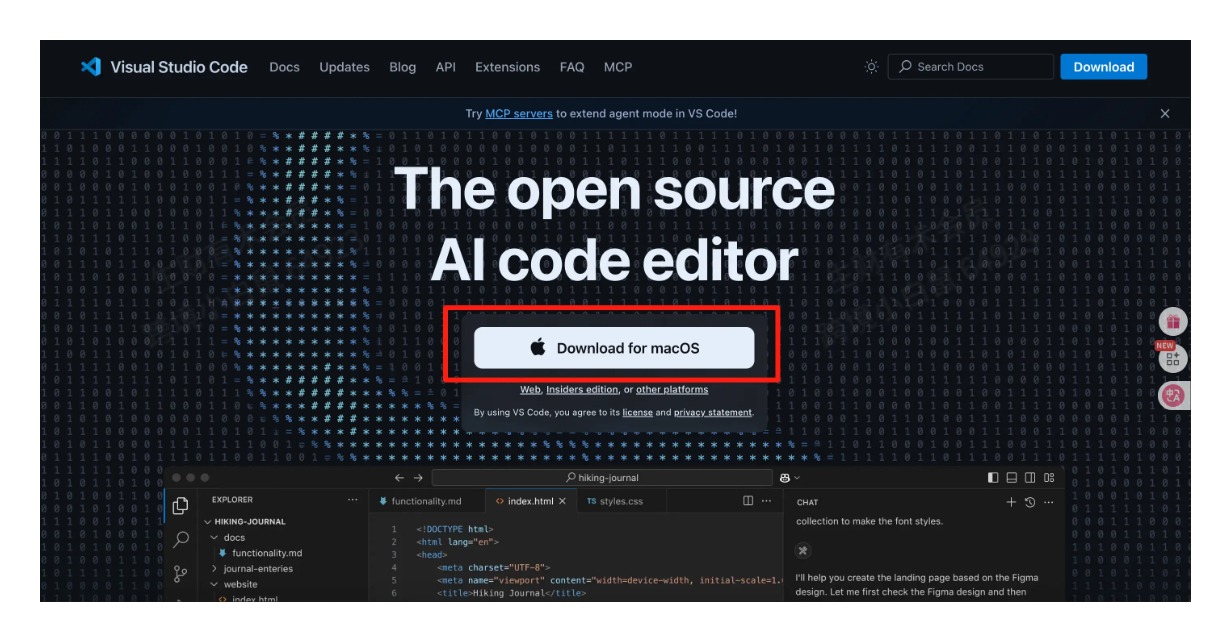Open the other platforms link
1231x642 pixels.
coord(672,390)
